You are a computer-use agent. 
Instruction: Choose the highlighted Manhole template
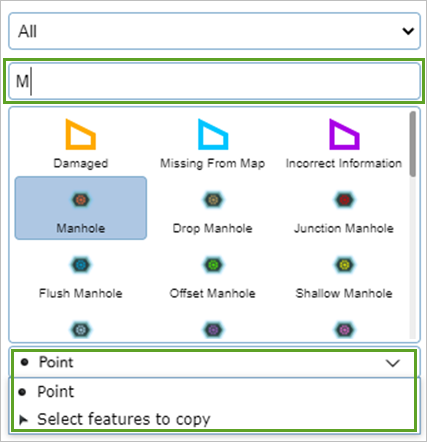coord(81,208)
